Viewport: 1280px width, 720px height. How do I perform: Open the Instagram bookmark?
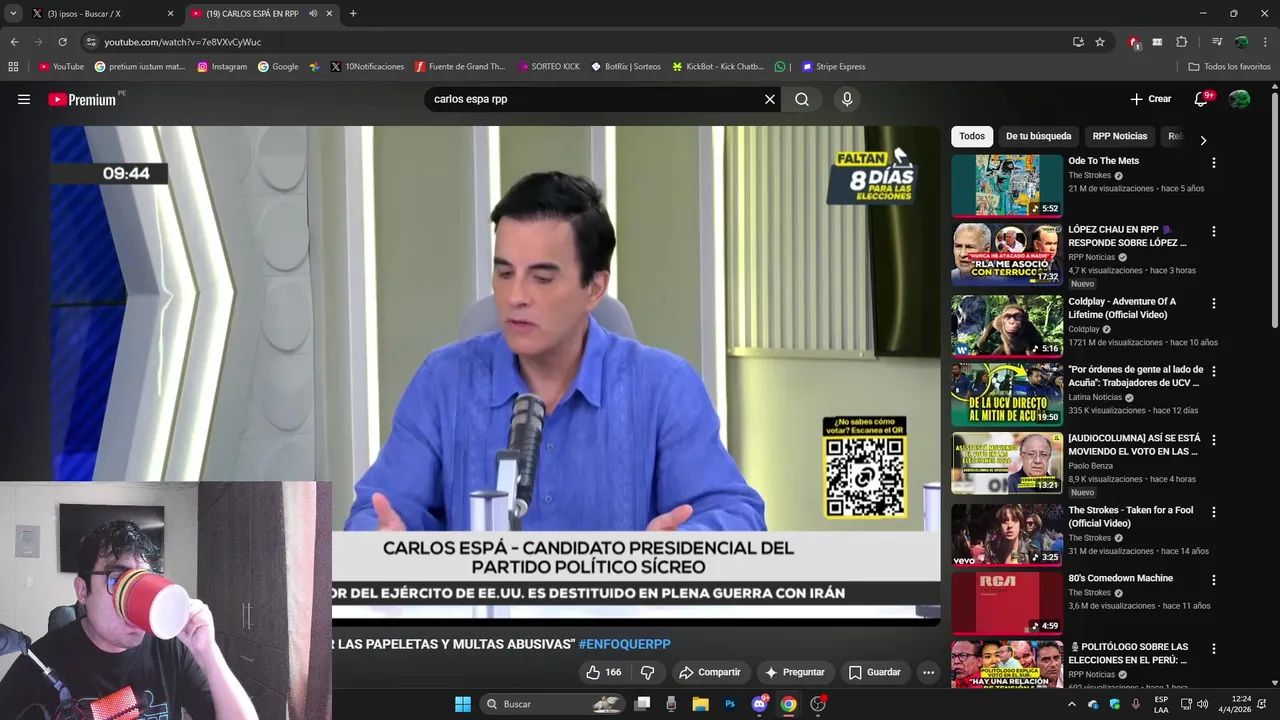[222, 67]
